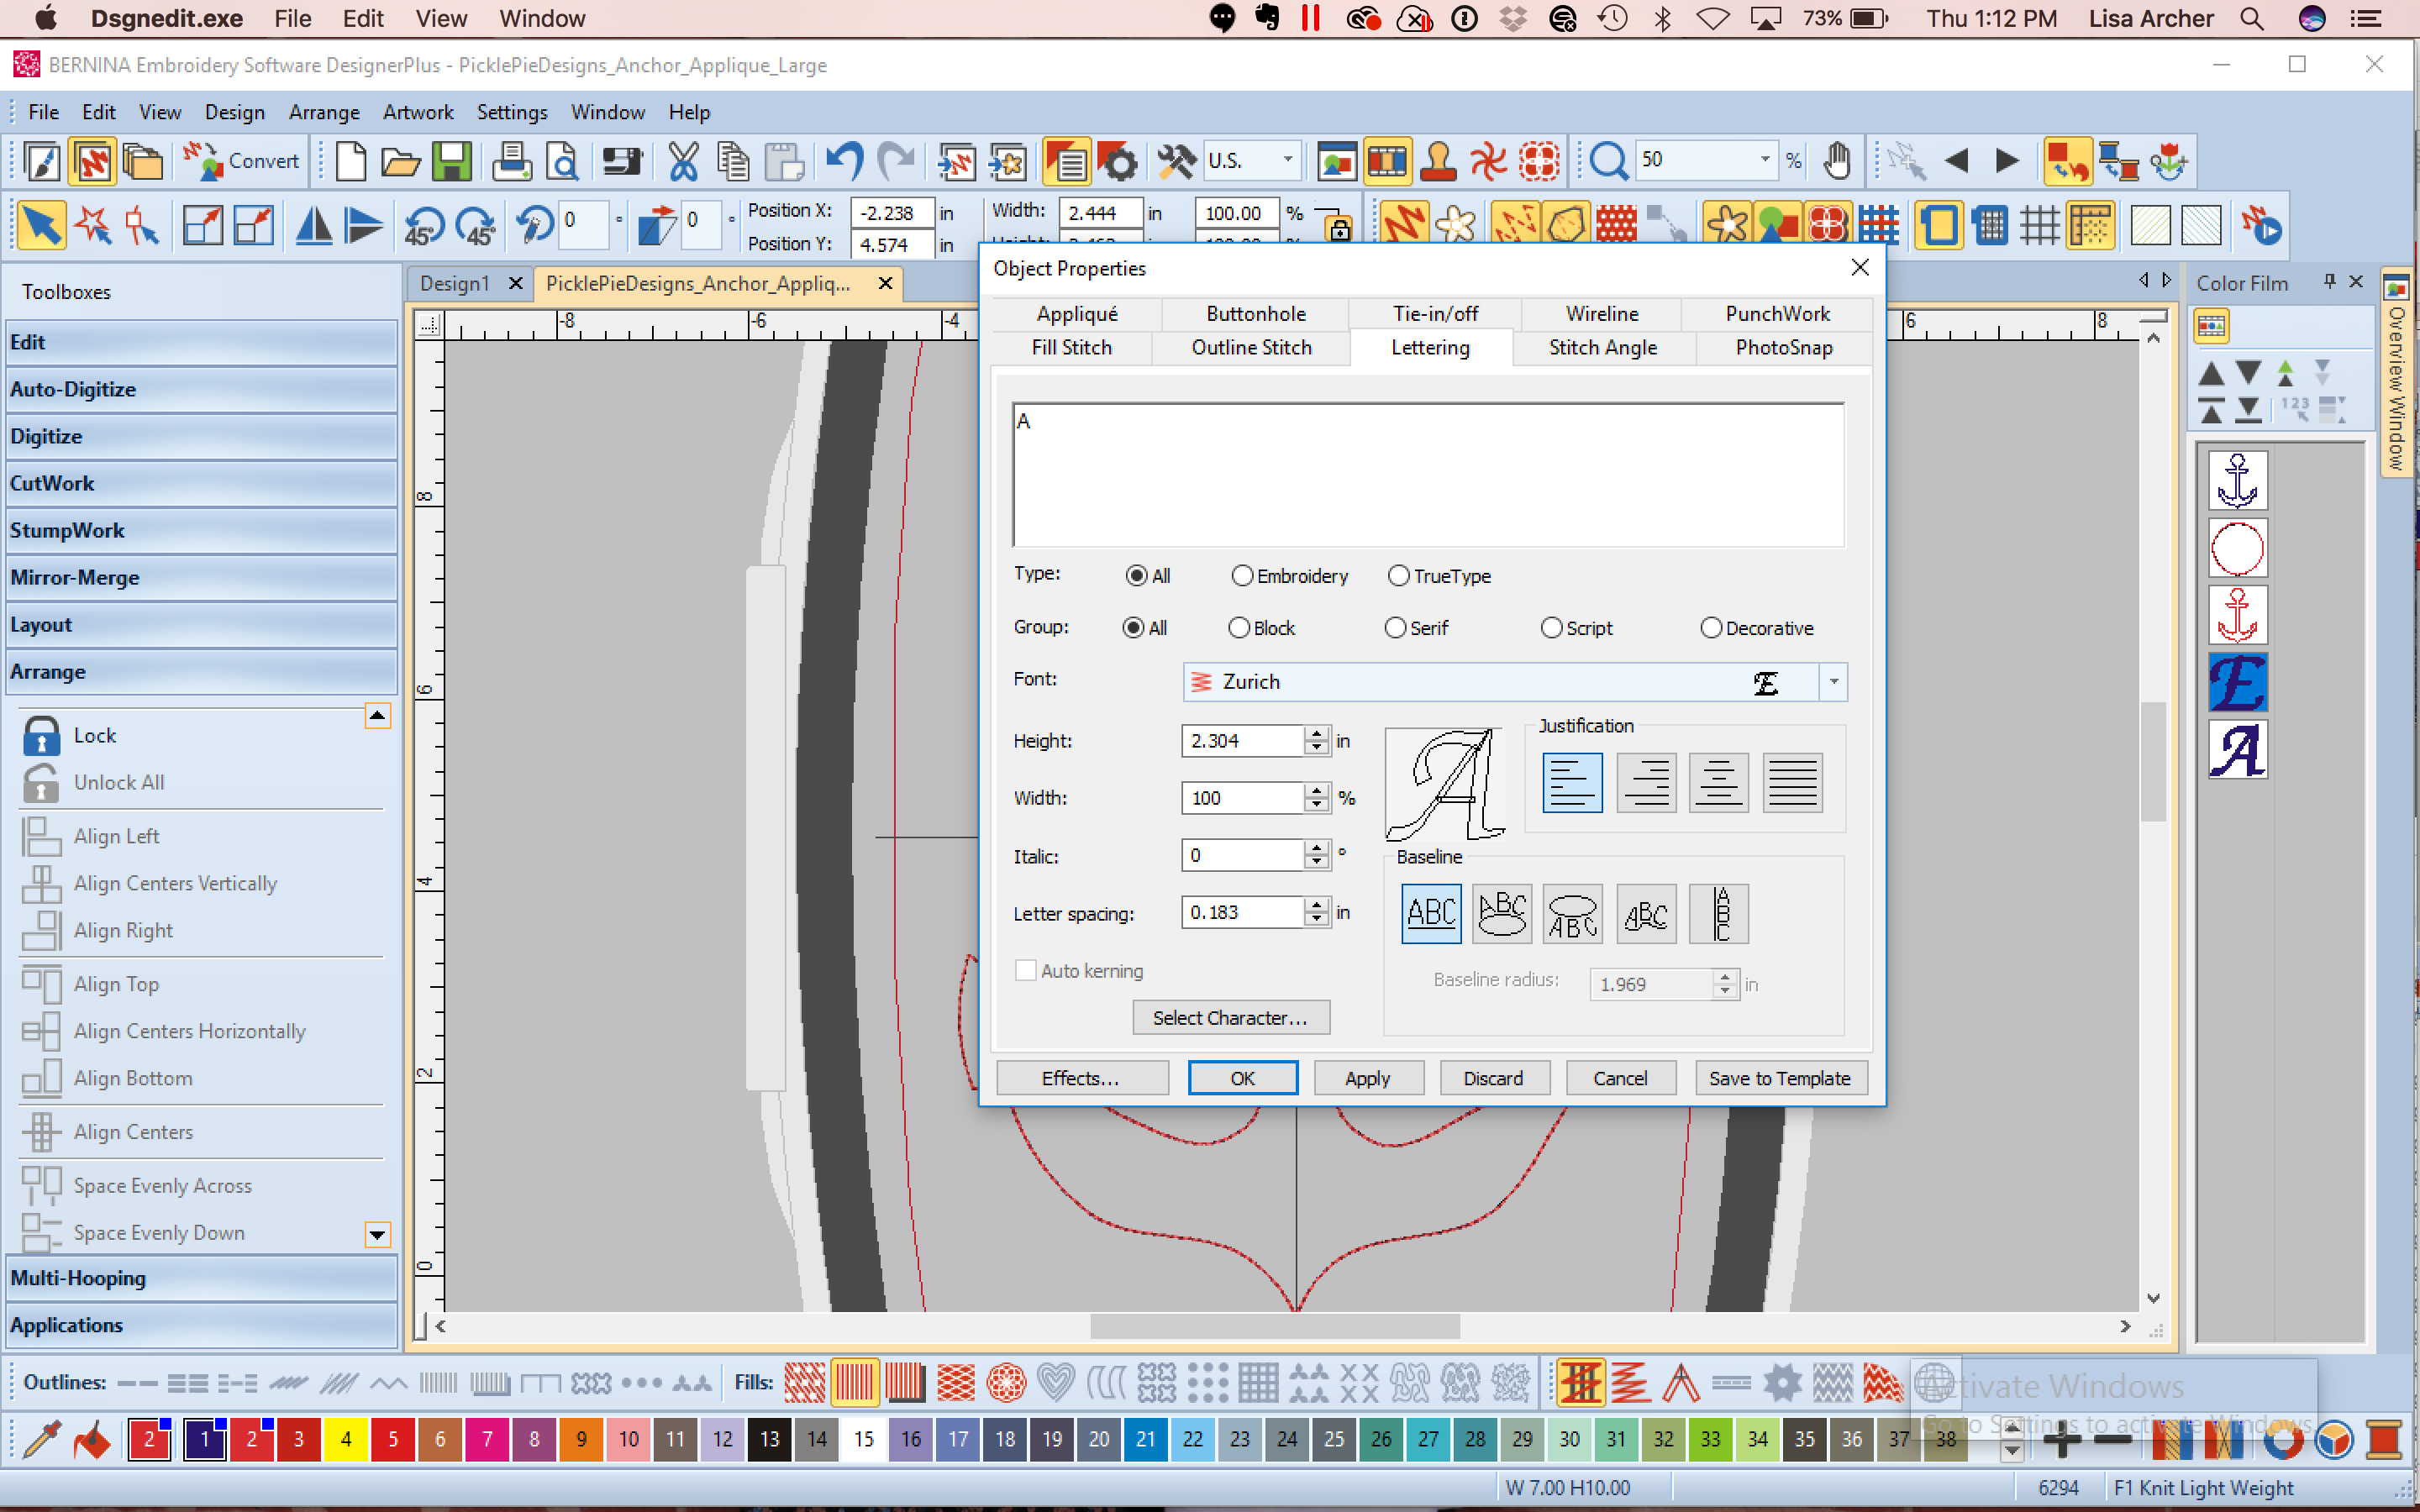
Task: Click the Cut scissors icon
Action: [x=683, y=161]
